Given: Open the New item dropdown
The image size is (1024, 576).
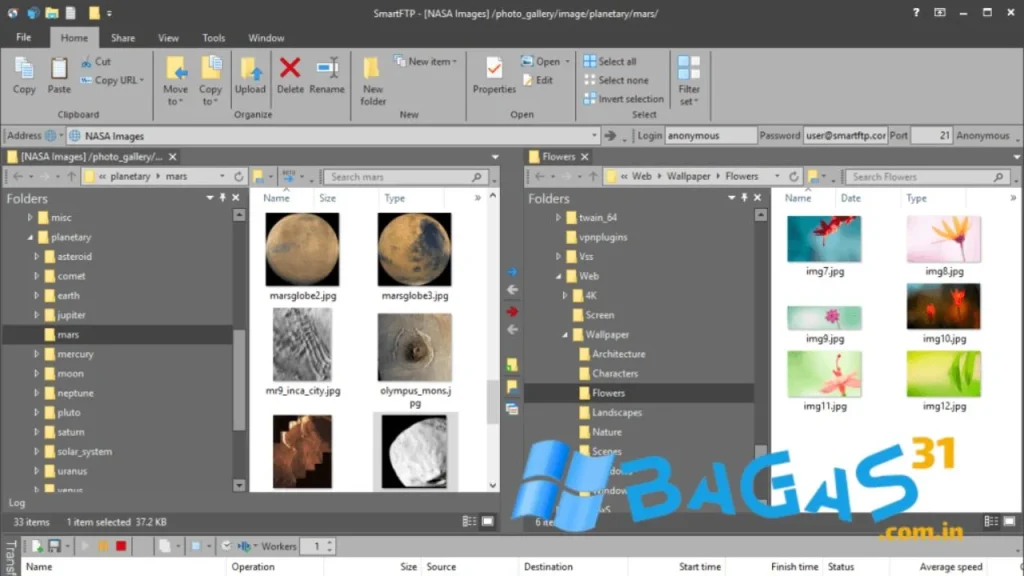Looking at the screenshot, I should [432, 61].
